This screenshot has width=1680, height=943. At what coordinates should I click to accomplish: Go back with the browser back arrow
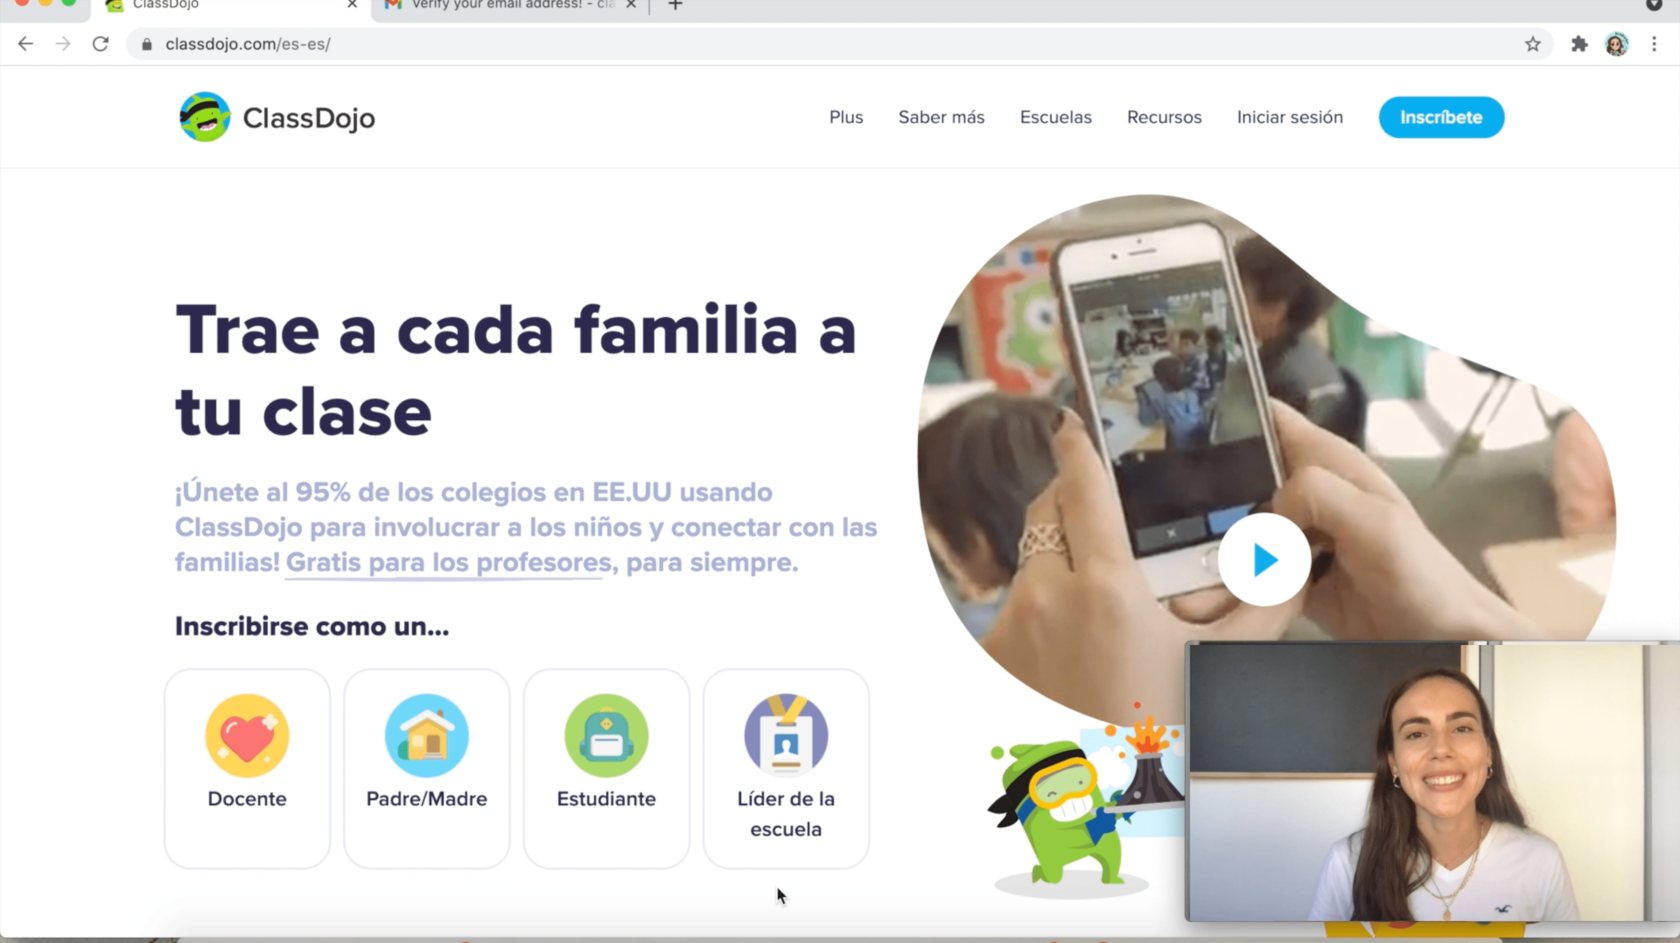pyautogui.click(x=26, y=44)
